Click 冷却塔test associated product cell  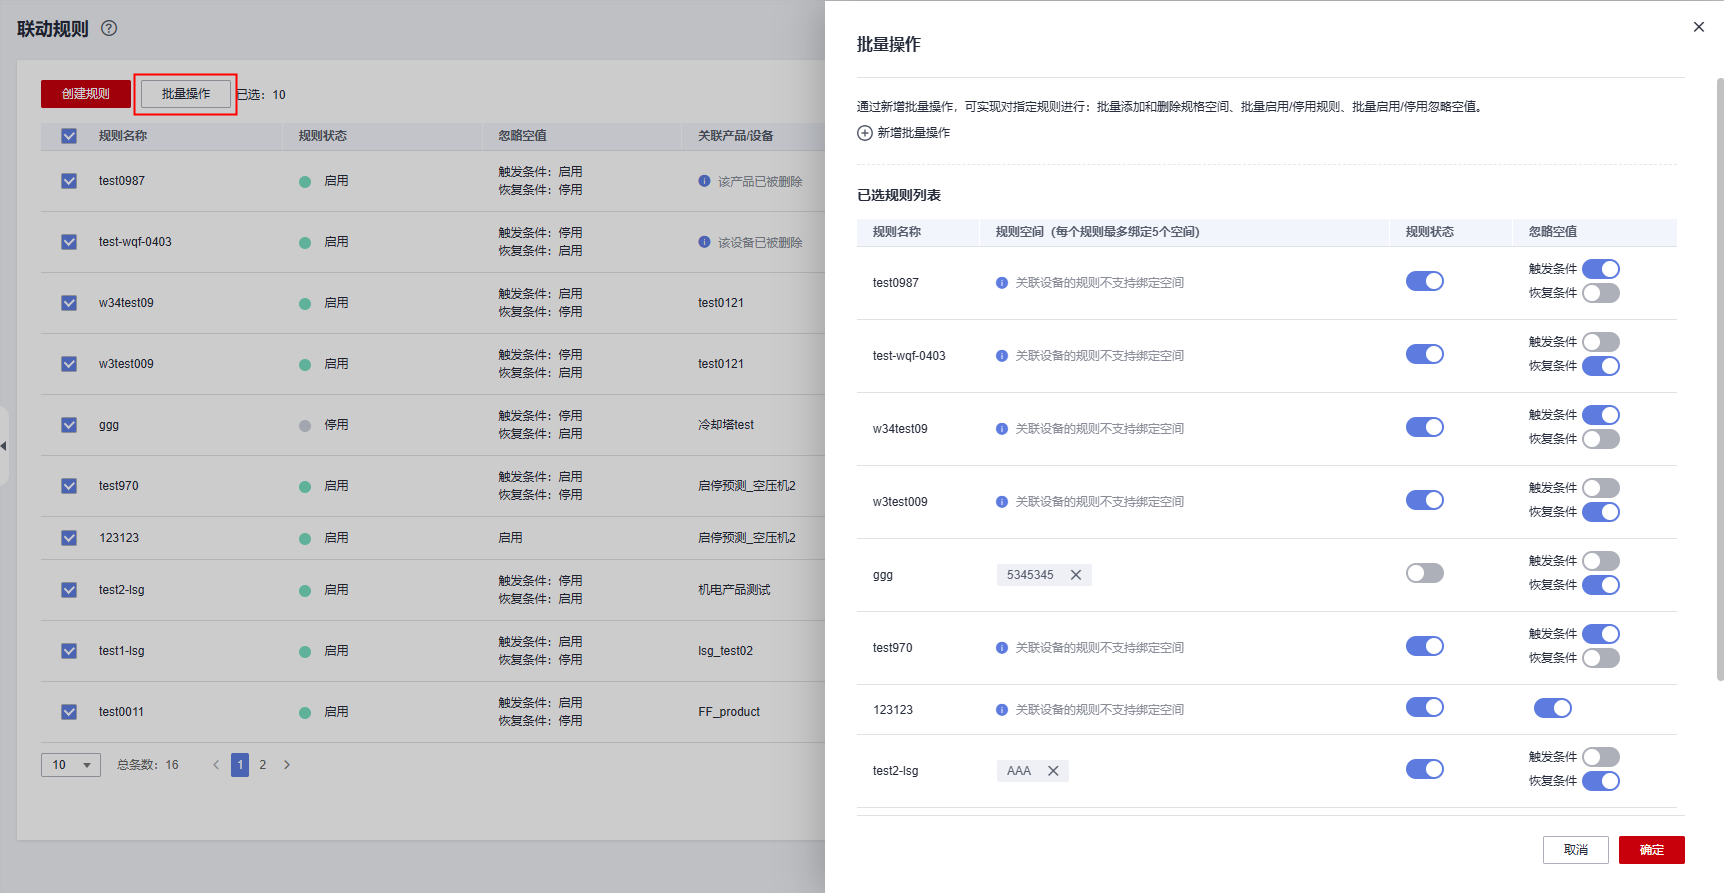[x=726, y=425]
